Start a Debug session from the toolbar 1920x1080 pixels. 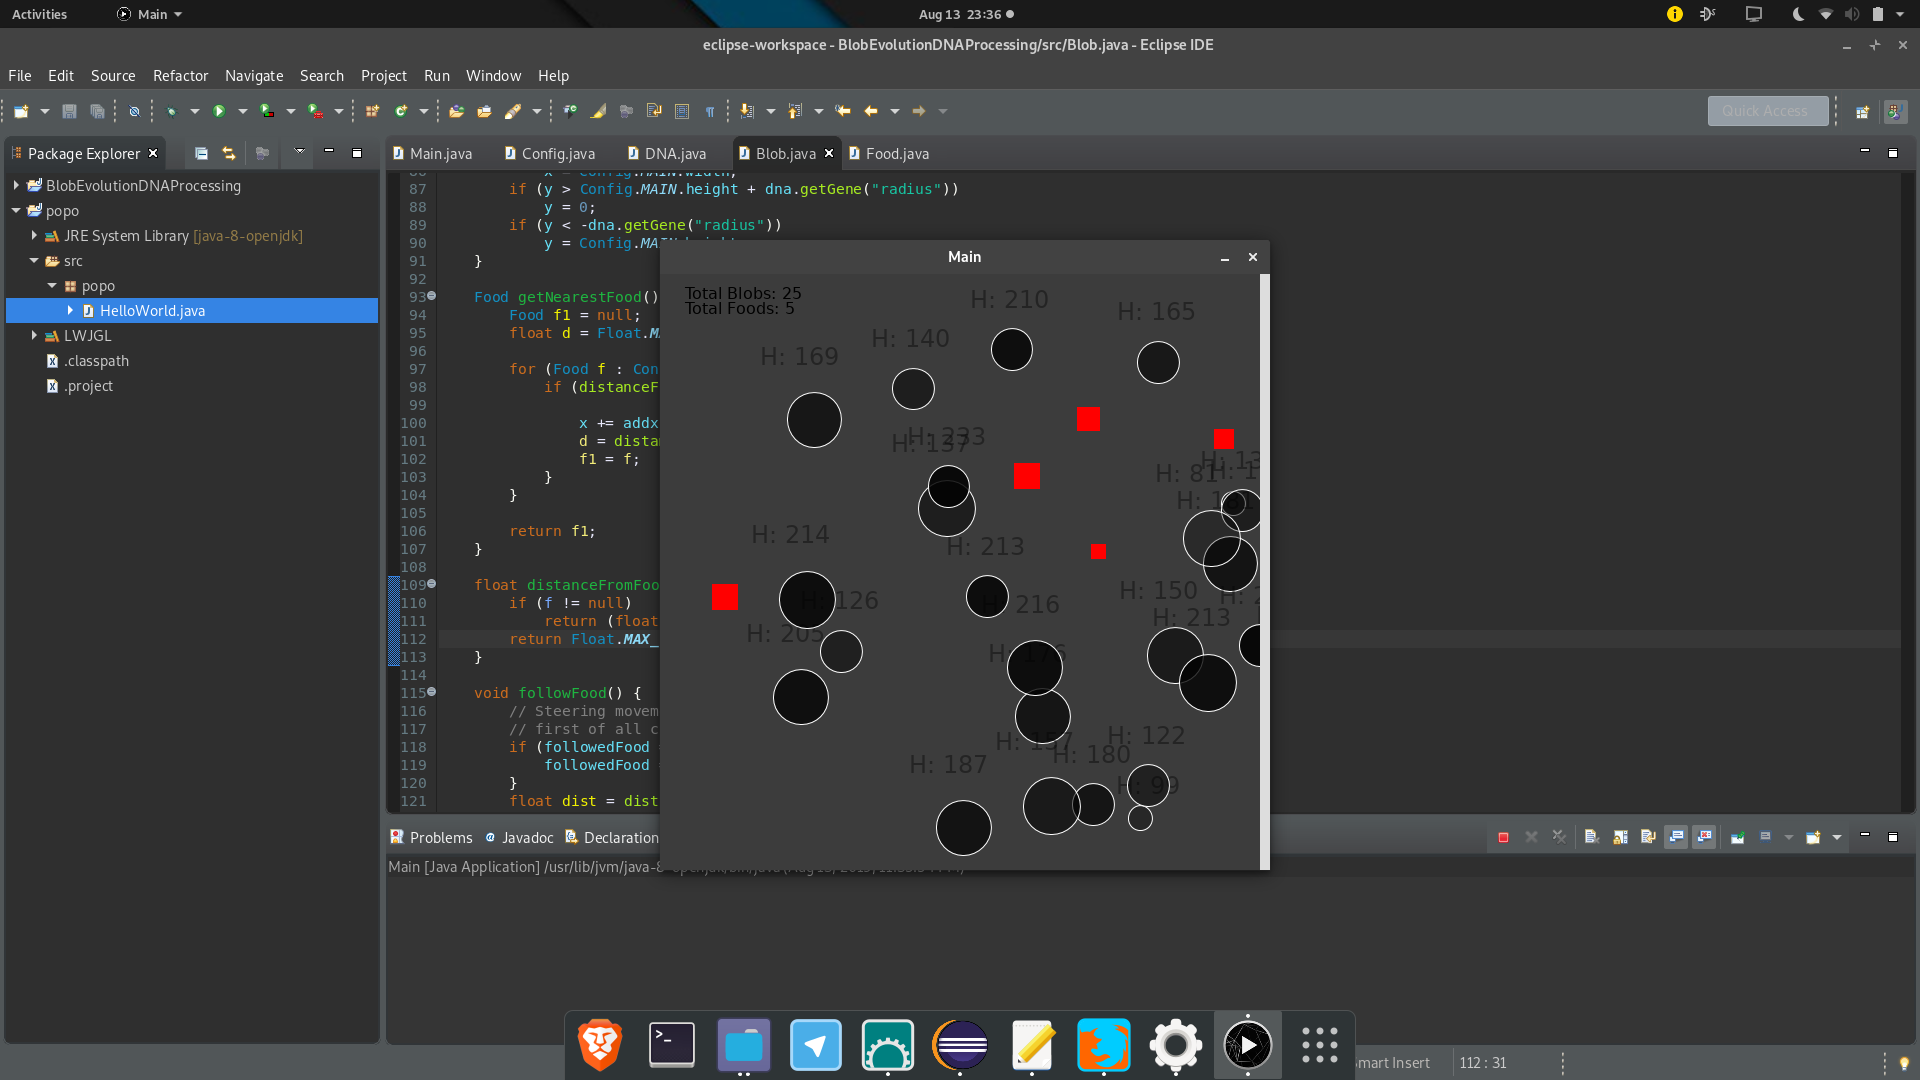(x=171, y=111)
